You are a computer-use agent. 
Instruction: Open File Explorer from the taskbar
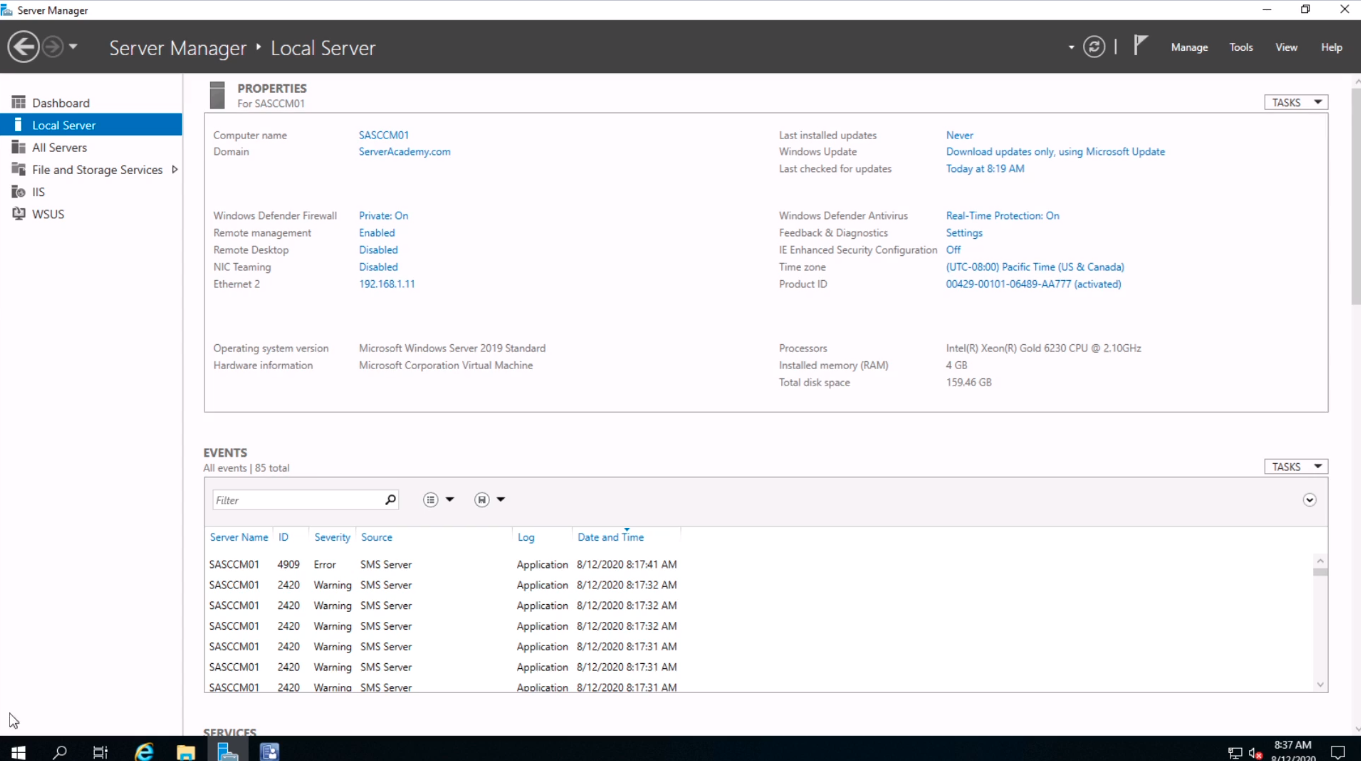(186, 751)
